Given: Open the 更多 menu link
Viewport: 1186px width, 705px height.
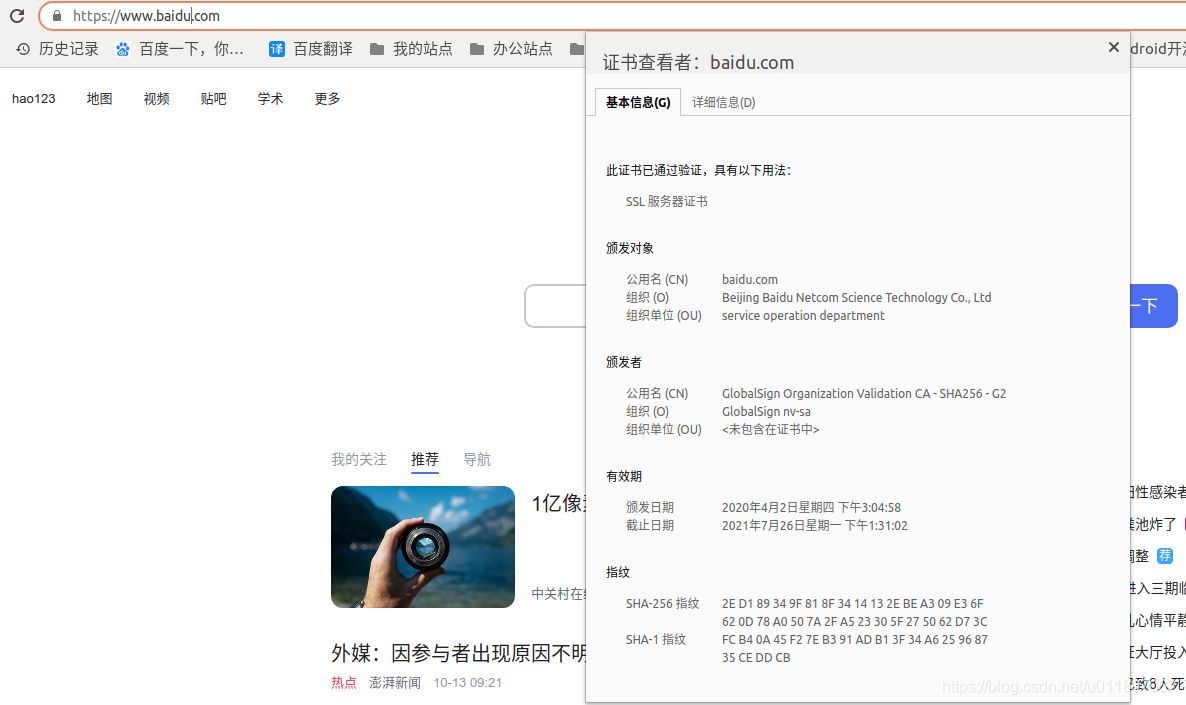Looking at the screenshot, I should click(x=328, y=98).
